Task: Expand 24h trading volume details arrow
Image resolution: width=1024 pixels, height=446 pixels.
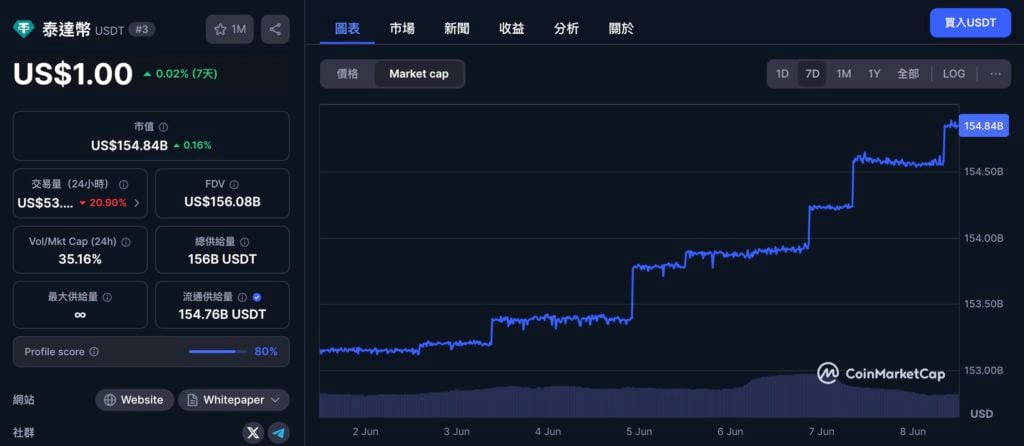Action: (x=136, y=203)
